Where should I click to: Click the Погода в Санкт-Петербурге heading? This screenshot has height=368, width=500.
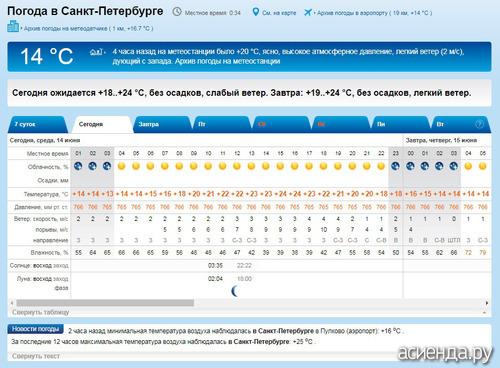click(85, 11)
